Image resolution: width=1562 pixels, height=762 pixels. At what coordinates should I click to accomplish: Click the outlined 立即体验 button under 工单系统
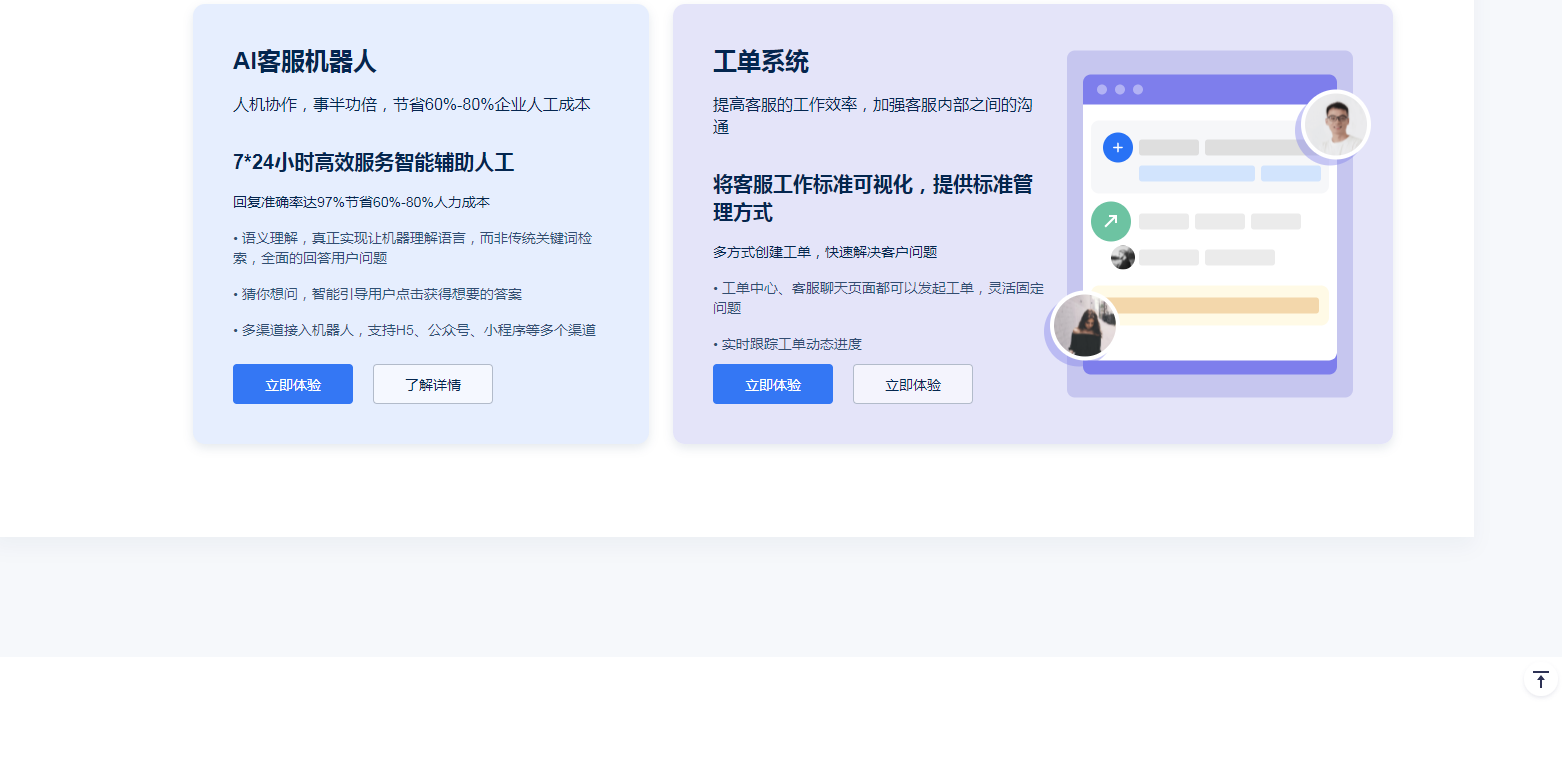pyautogui.click(x=912, y=385)
